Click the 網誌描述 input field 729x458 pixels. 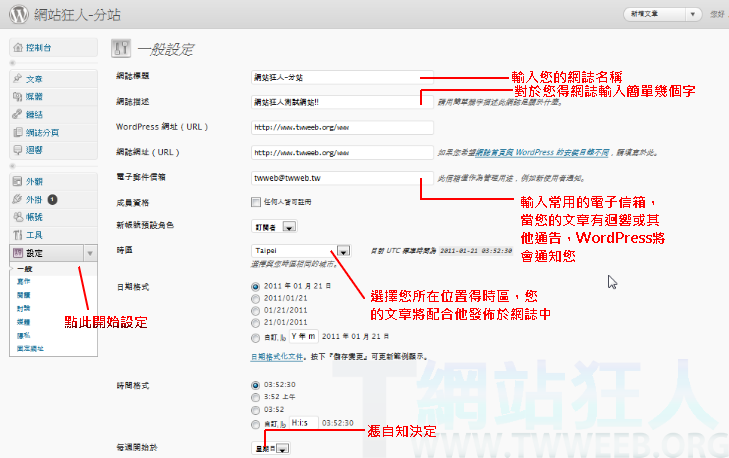(342, 102)
